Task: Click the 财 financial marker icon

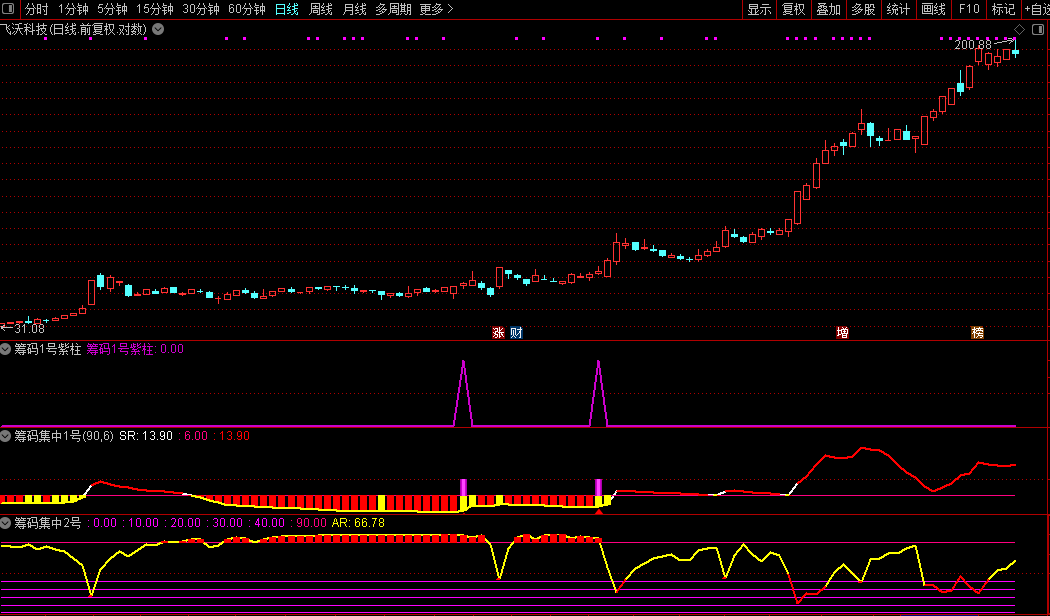Action: tap(516, 333)
